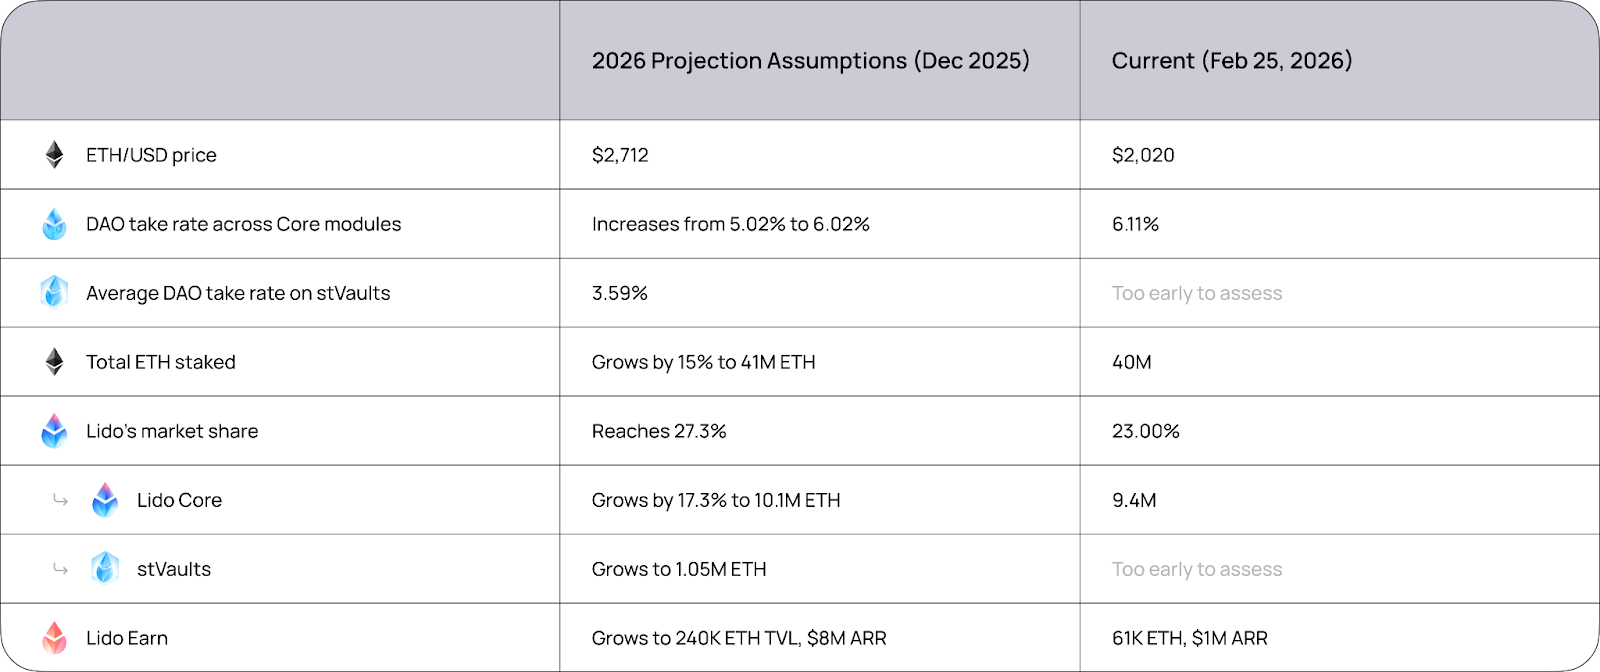The image size is (1600, 672).
Task: Click the Lido Earn row label
Action: (127, 638)
